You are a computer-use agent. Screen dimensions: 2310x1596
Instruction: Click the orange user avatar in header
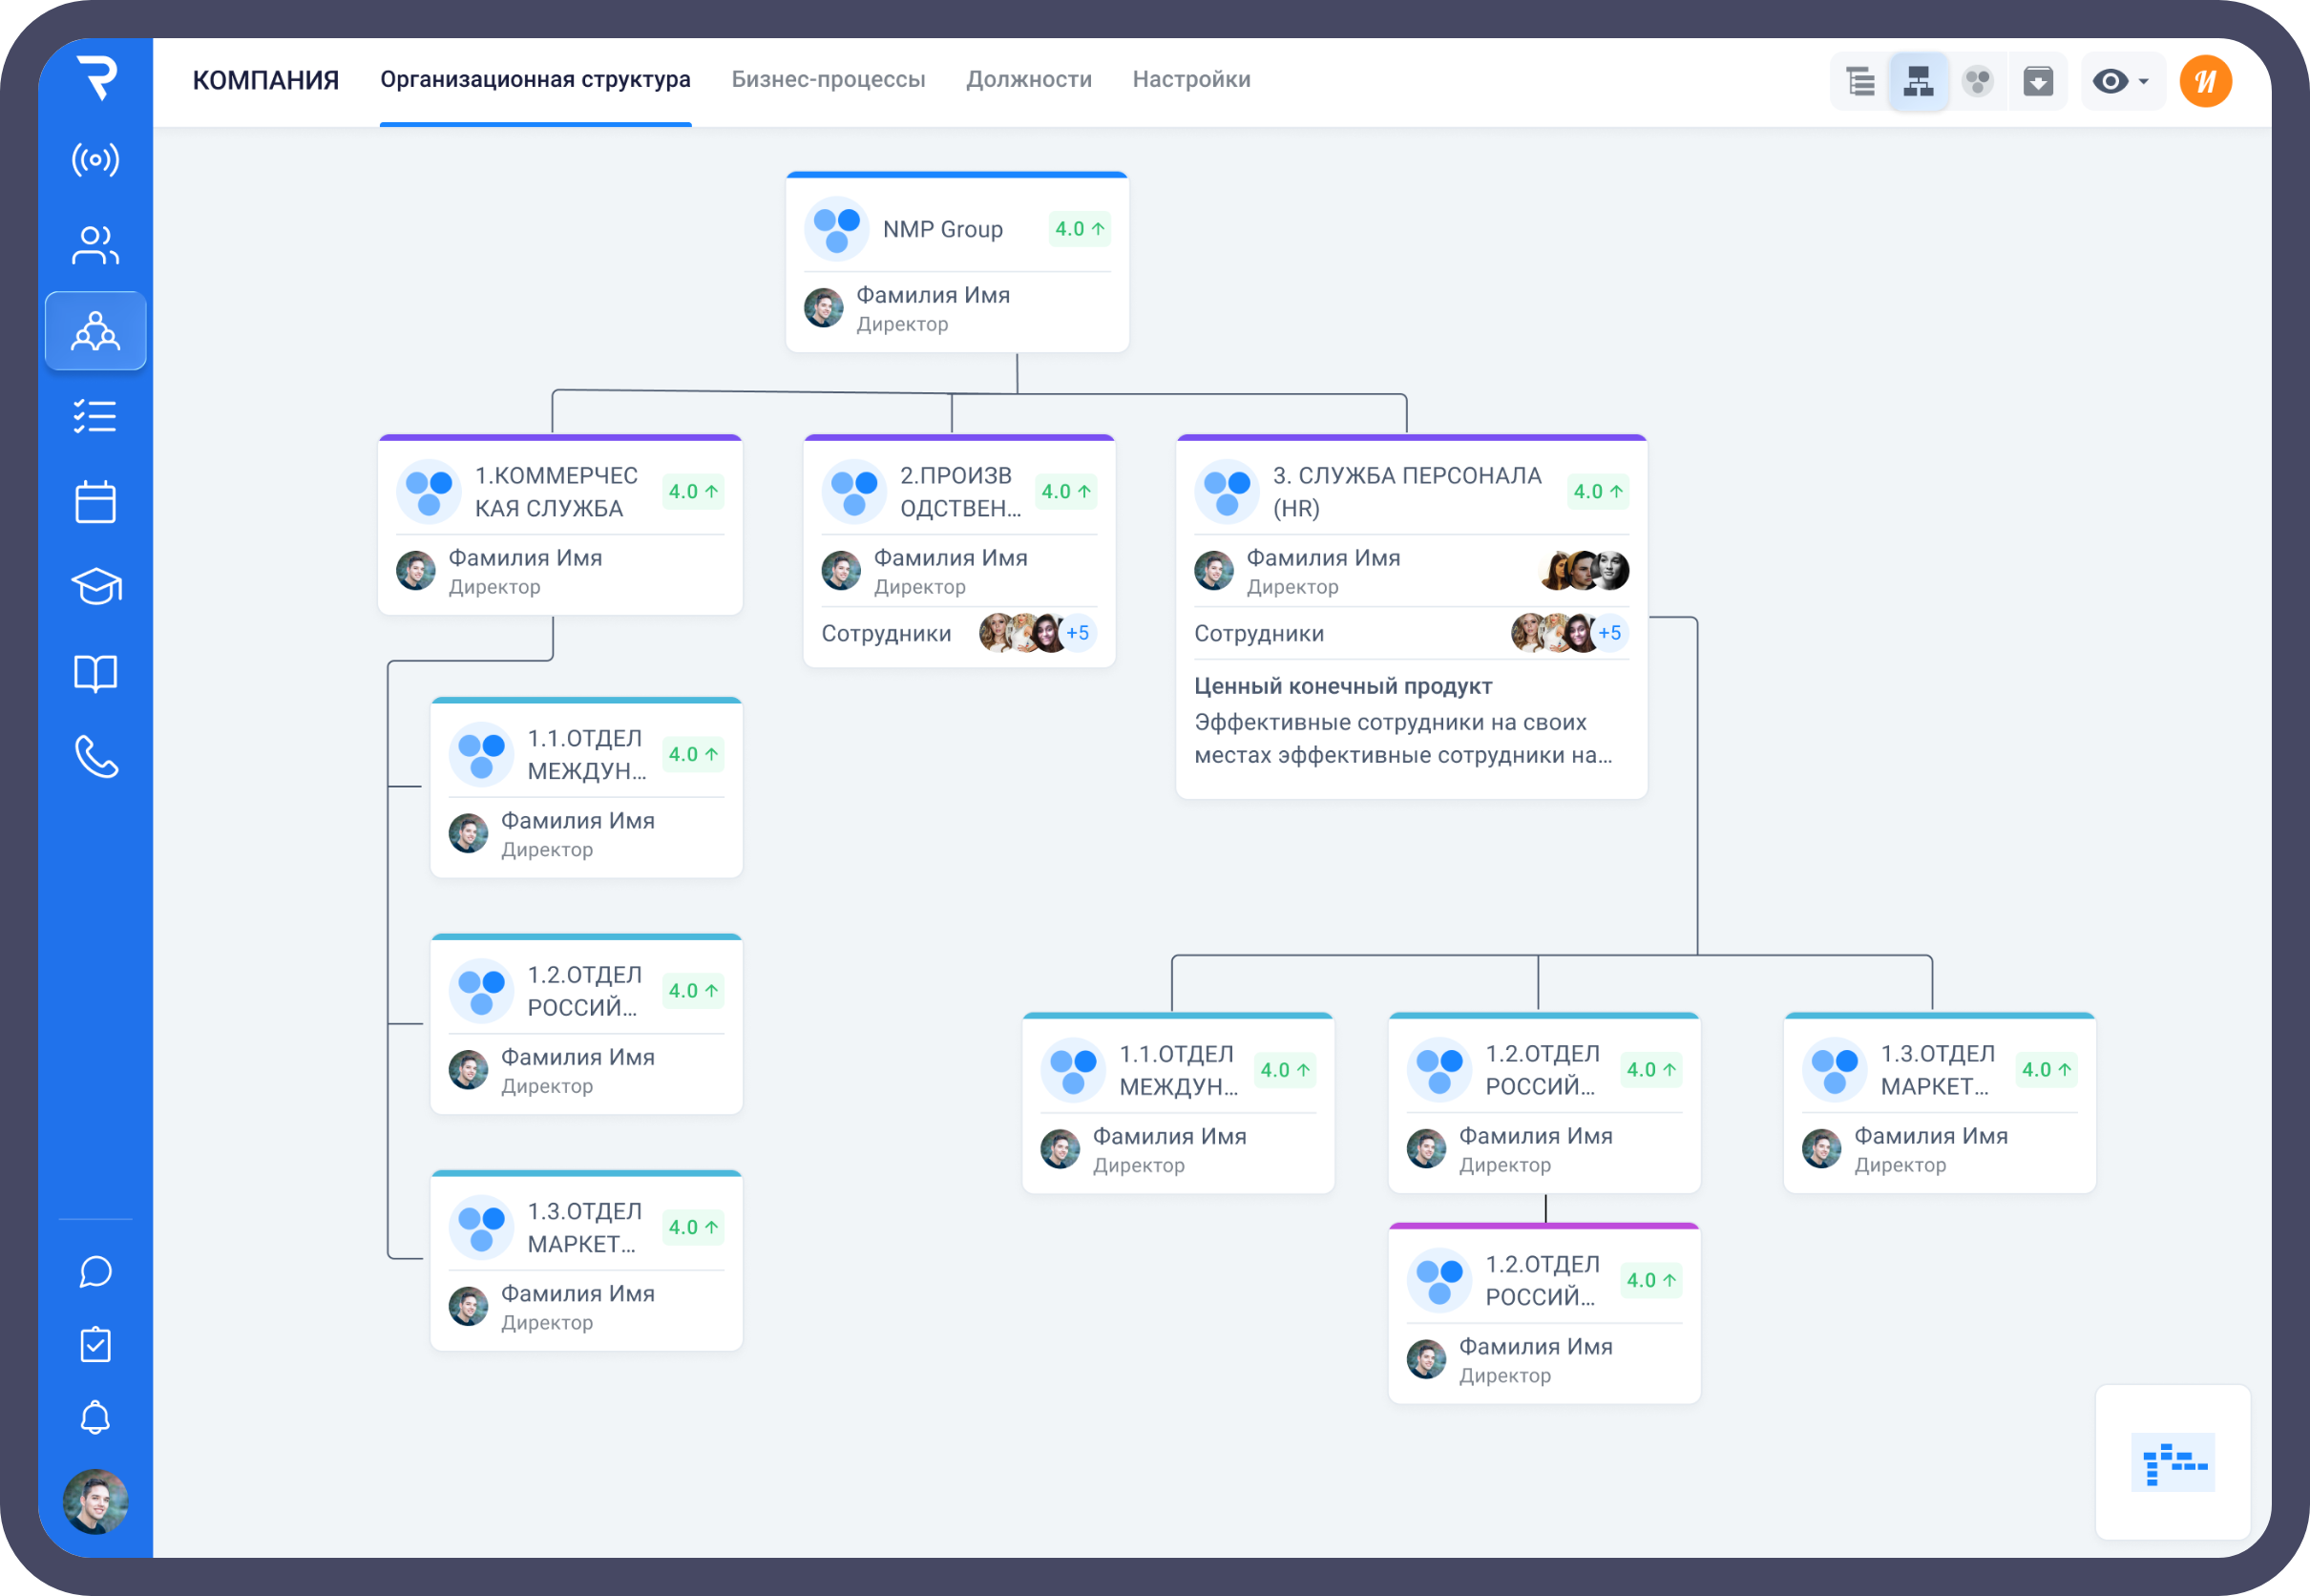(2206, 81)
